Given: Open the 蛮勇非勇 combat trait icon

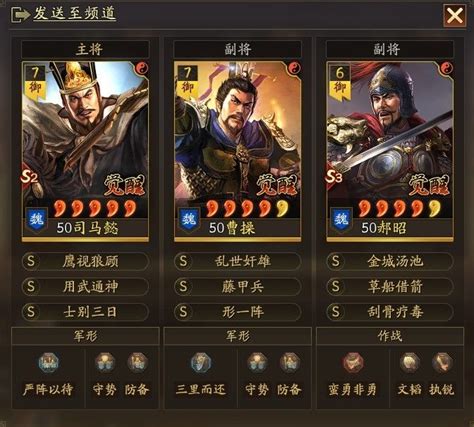Looking at the screenshot, I should pos(354,363).
